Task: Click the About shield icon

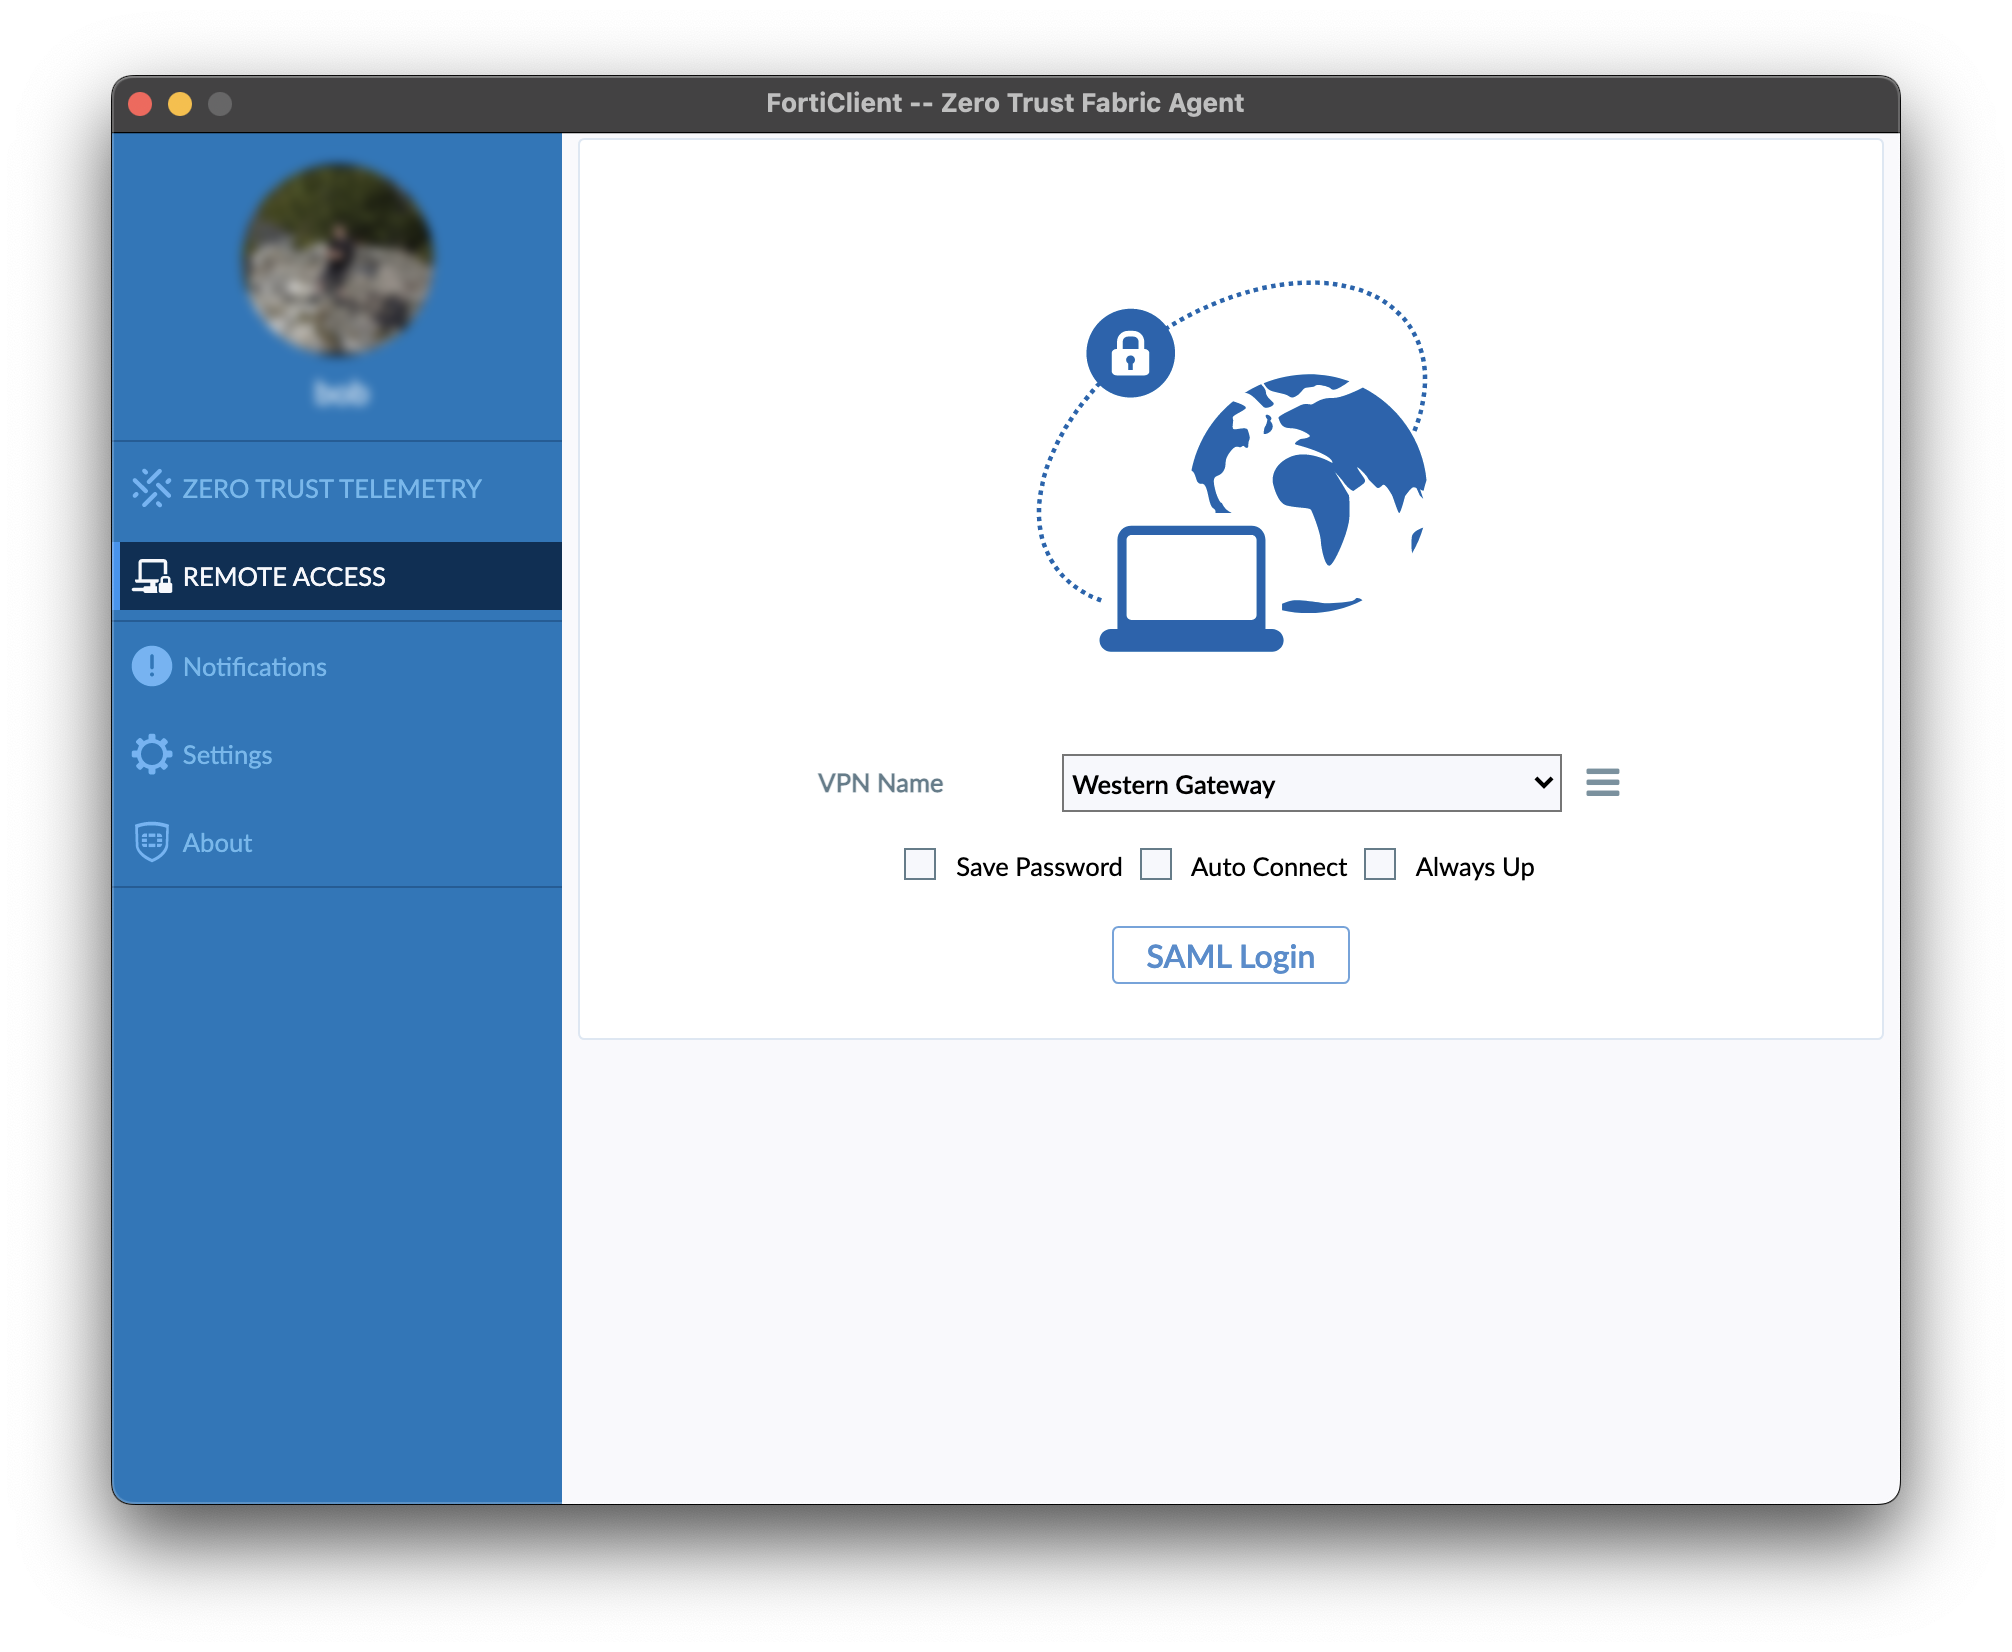Action: 151,842
